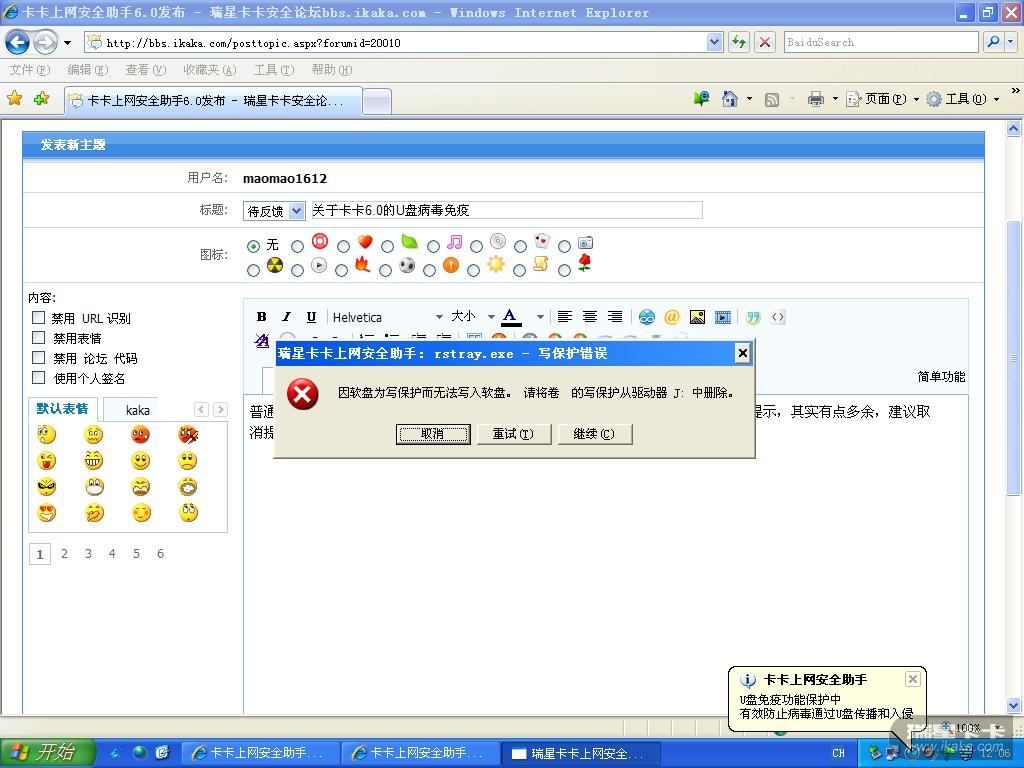Enable 禁用 论坛 代码 checkbox
This screenshot has width=1024, height=768.
(39, 357)
